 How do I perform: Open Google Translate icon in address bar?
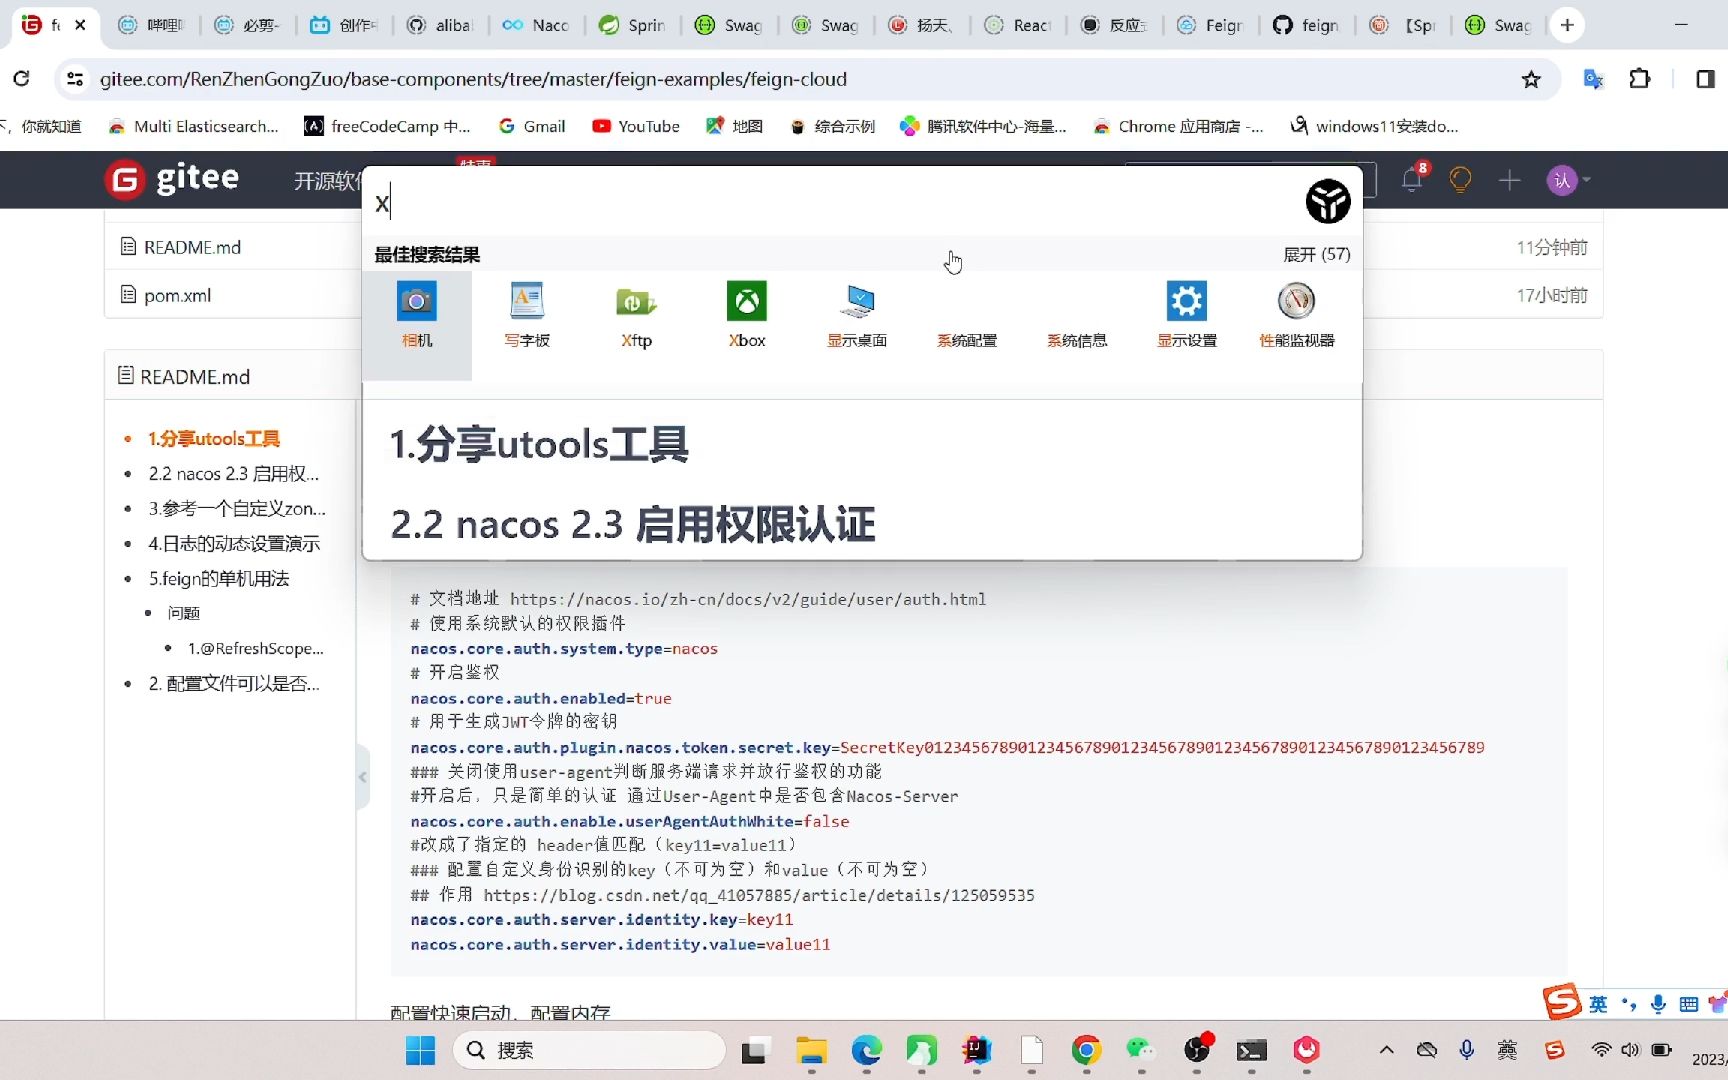coord(1592,78)
